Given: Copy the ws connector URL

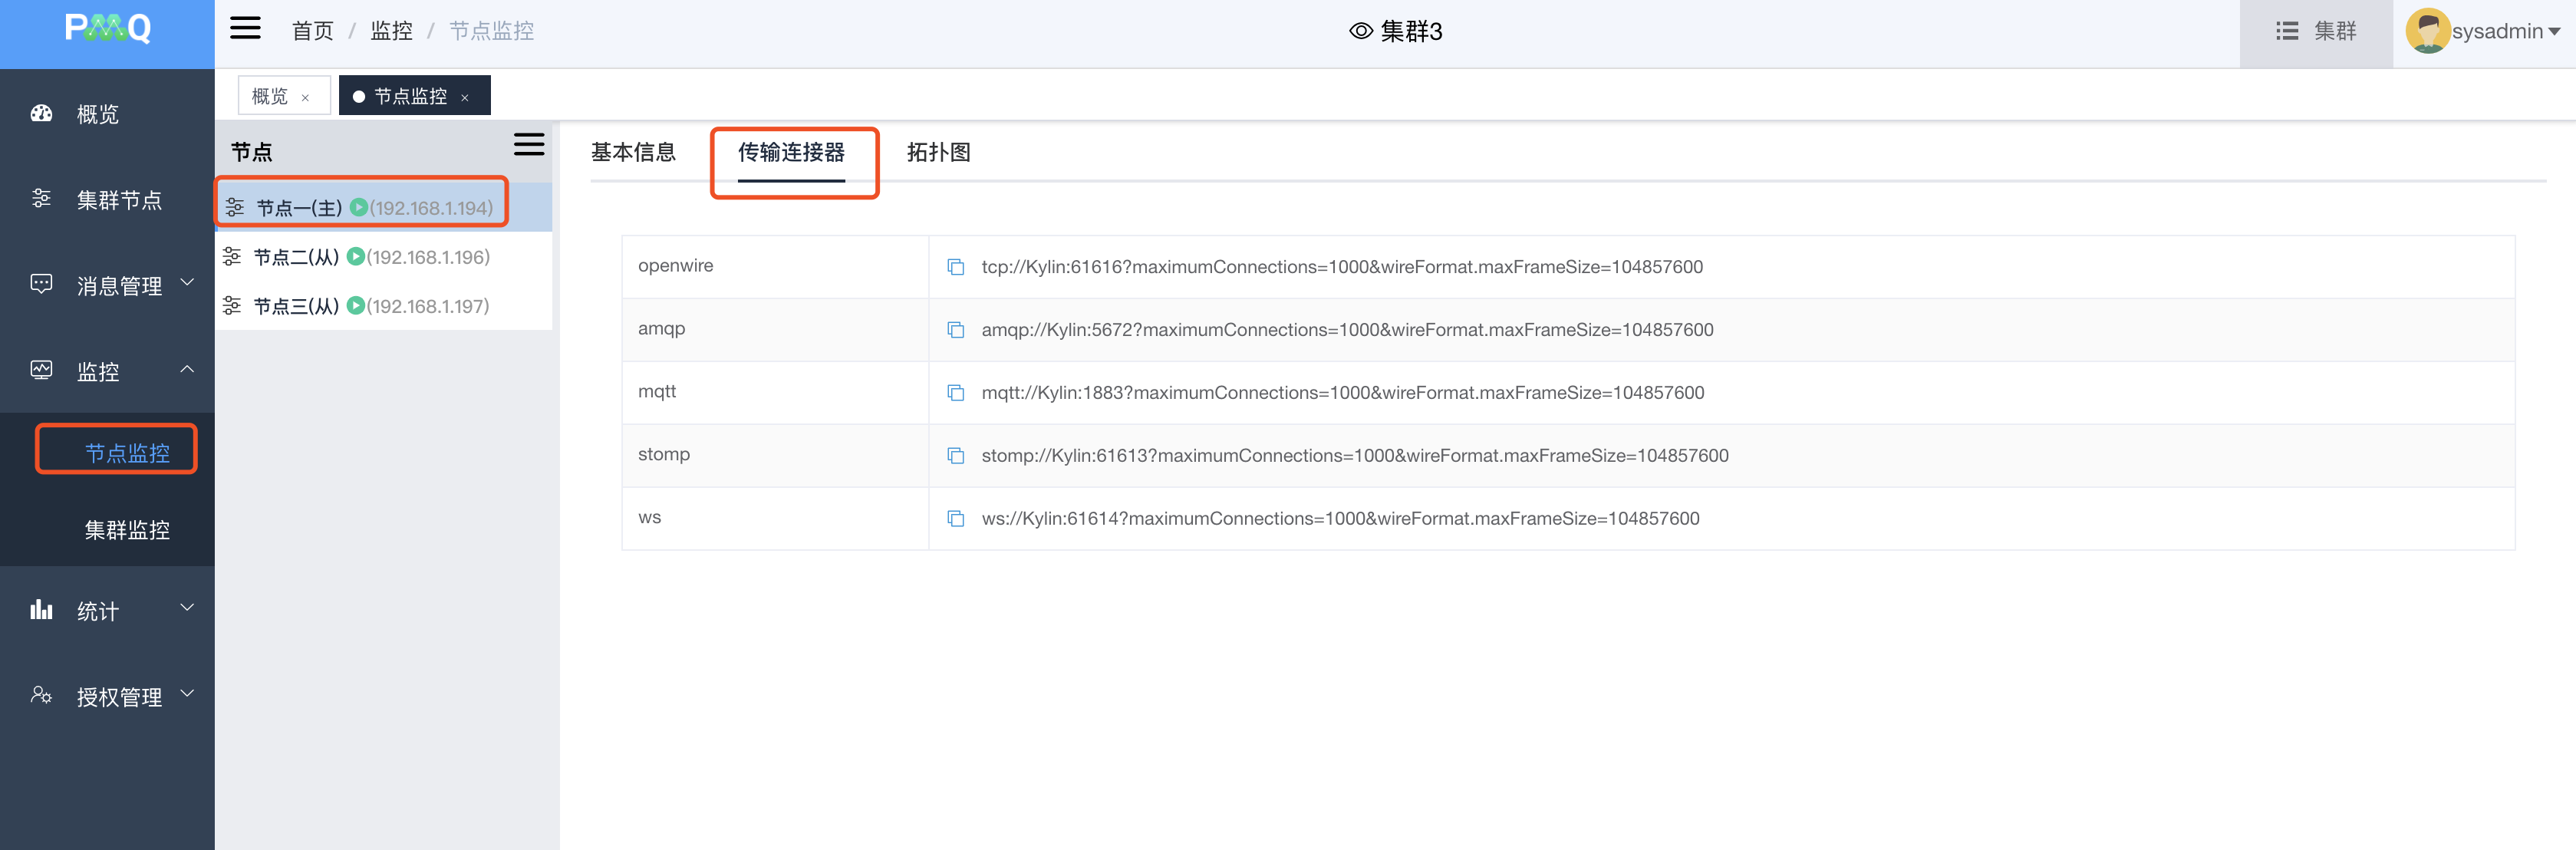Looking at the screenshot, I should coord(955,519).
